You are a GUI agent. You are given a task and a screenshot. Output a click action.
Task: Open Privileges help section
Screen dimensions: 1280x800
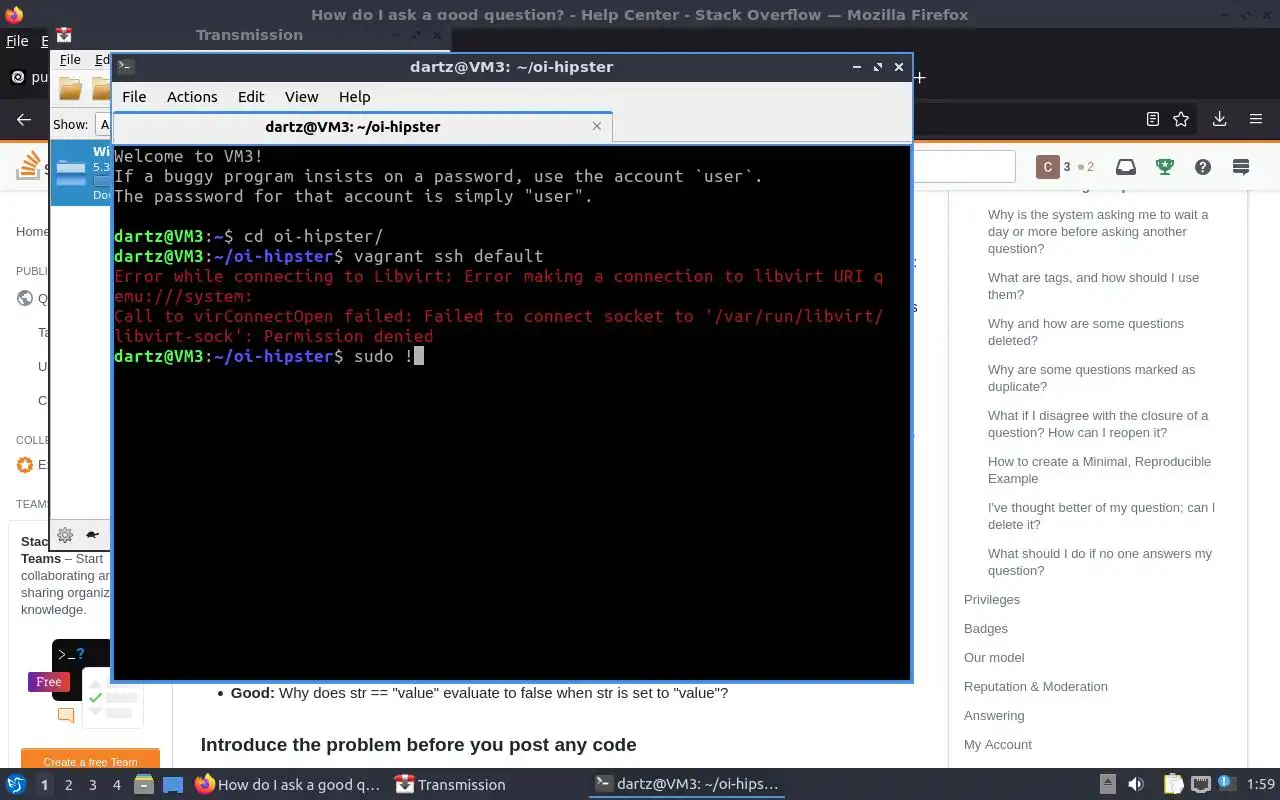pyautogui.click(x=992, y=600)
